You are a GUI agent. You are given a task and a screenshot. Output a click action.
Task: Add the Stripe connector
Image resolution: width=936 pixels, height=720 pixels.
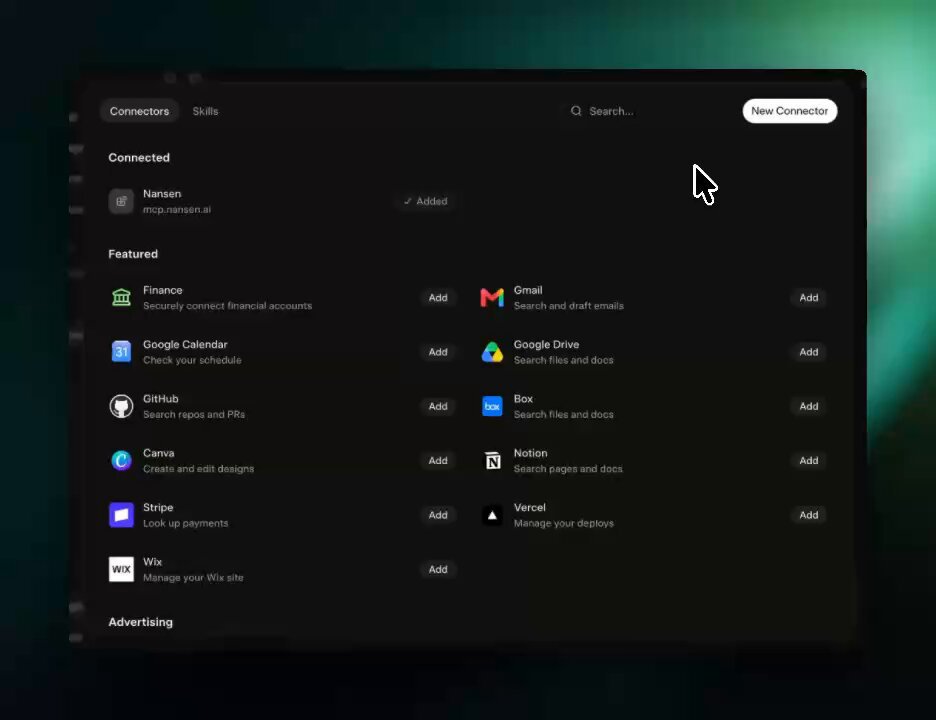click(438, 515)
